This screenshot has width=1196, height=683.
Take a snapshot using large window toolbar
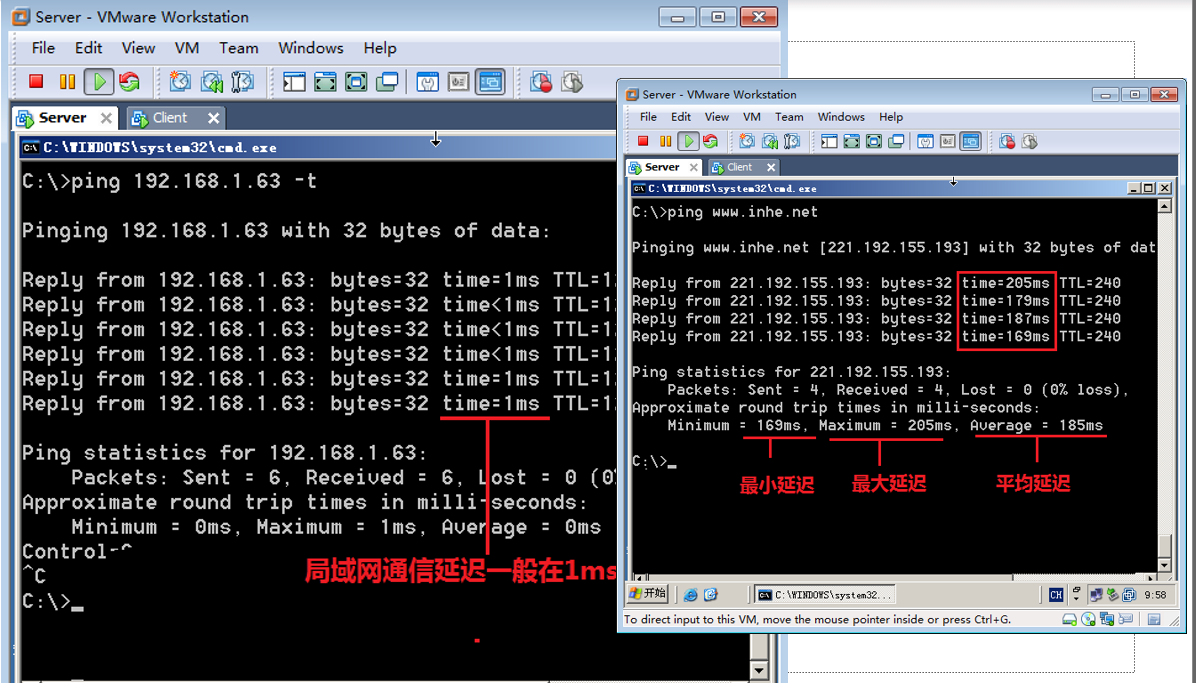tap(180, 82)
